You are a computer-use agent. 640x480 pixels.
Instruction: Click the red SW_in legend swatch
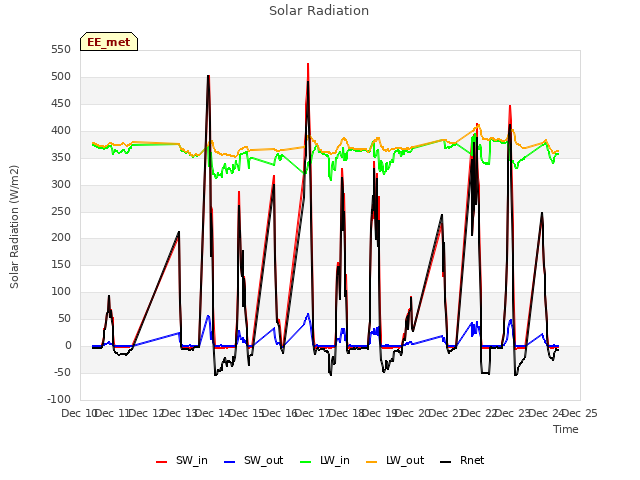[162, 462]
